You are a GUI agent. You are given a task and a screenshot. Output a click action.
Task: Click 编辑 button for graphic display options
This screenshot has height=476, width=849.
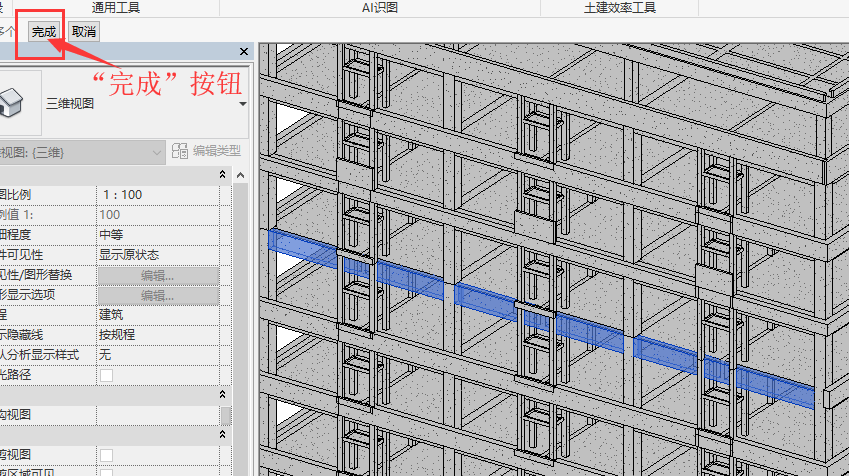(158, 296)
